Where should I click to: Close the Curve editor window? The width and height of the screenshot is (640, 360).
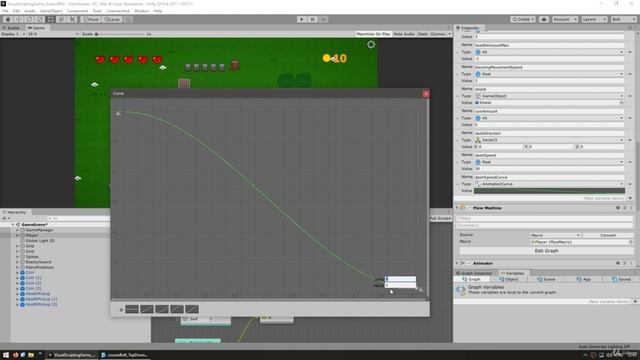pyautogui.click(x=426, y=93)
